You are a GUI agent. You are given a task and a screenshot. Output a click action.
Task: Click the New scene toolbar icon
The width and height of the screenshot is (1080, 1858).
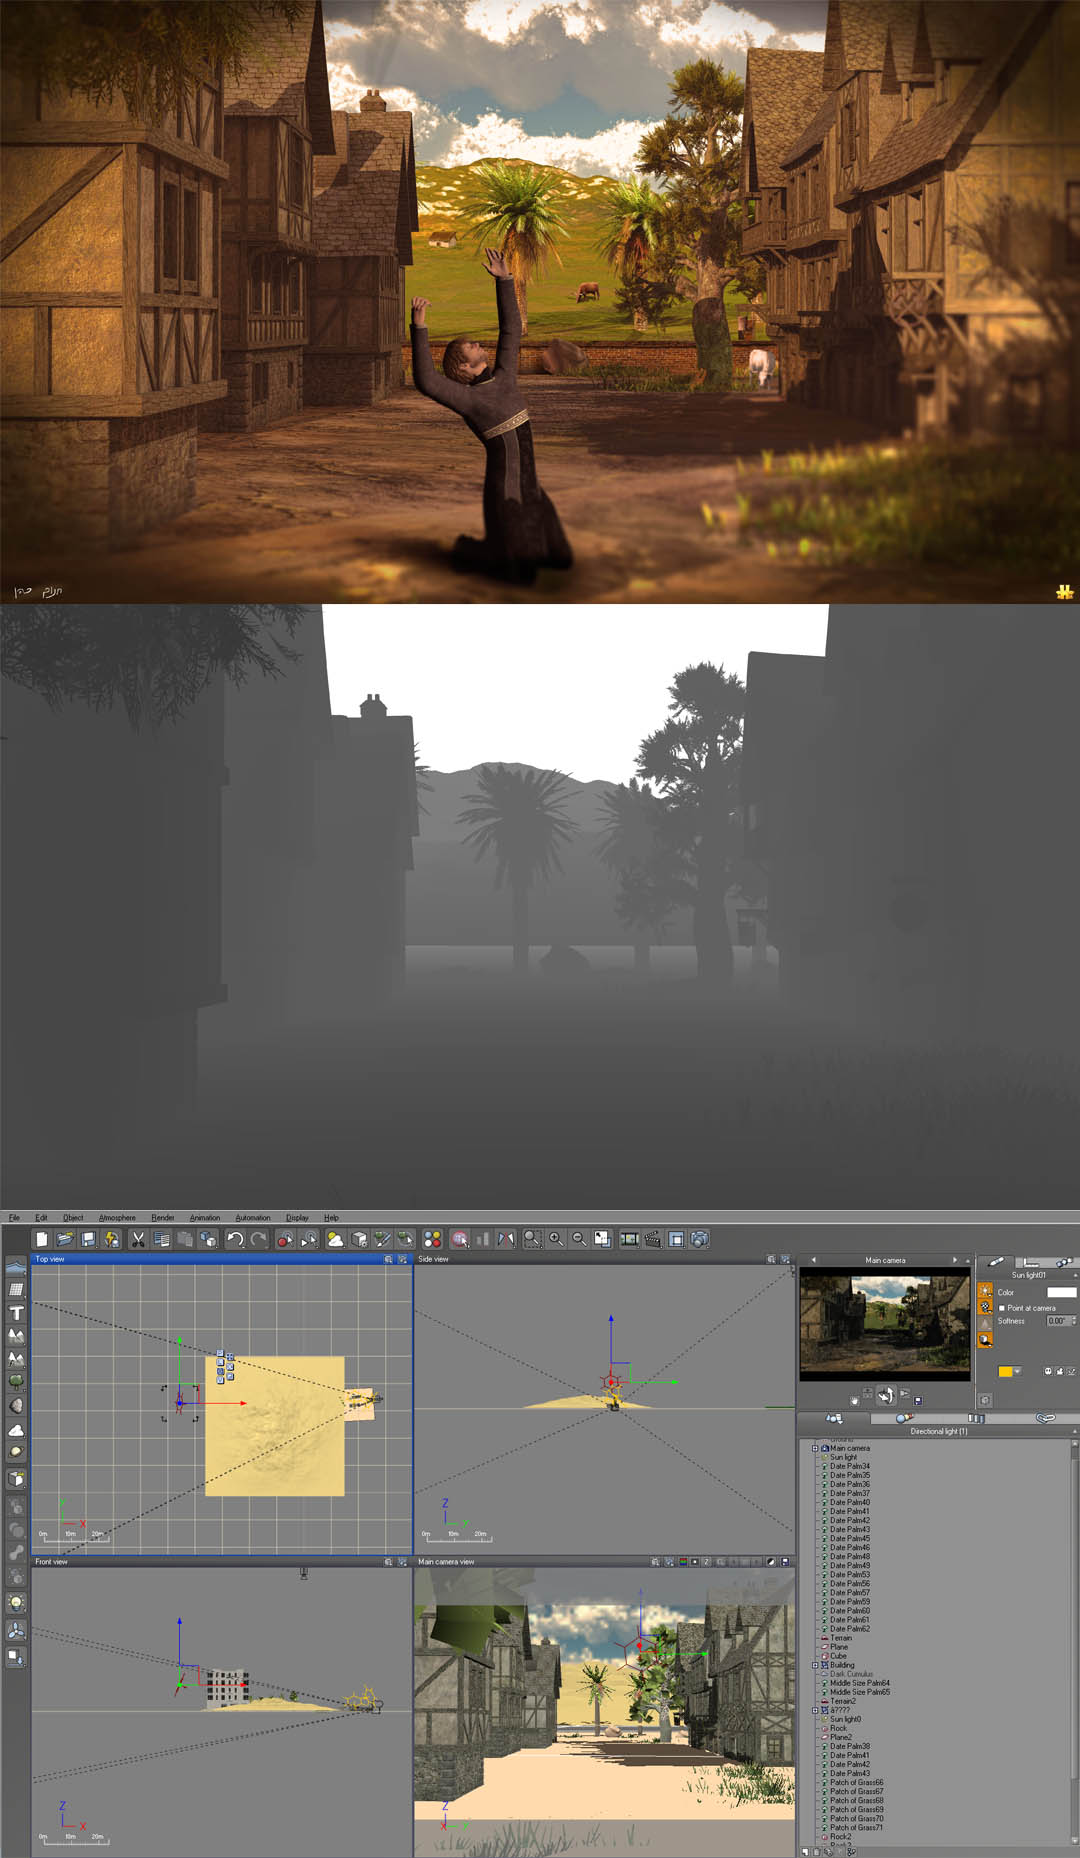(x=41, y=1239)
